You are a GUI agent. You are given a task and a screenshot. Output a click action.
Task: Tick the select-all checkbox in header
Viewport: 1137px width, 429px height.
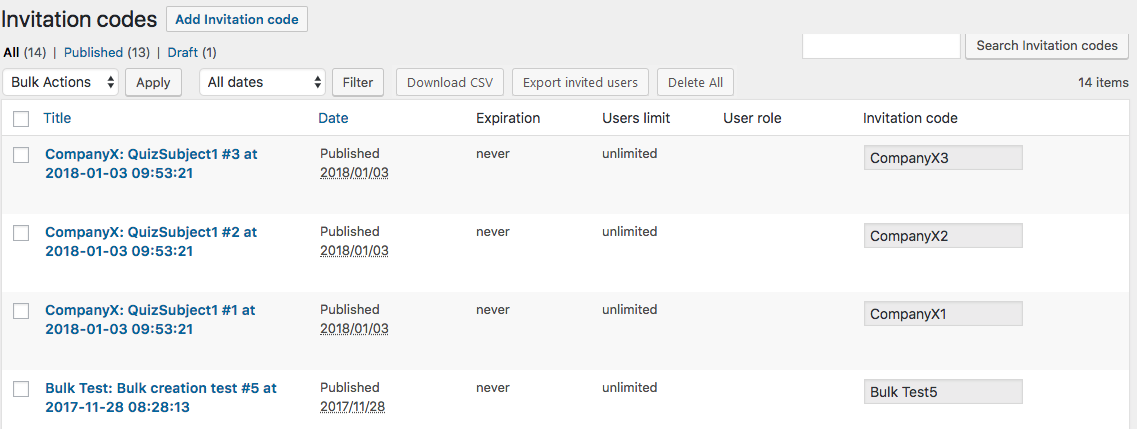click(21, 119)
